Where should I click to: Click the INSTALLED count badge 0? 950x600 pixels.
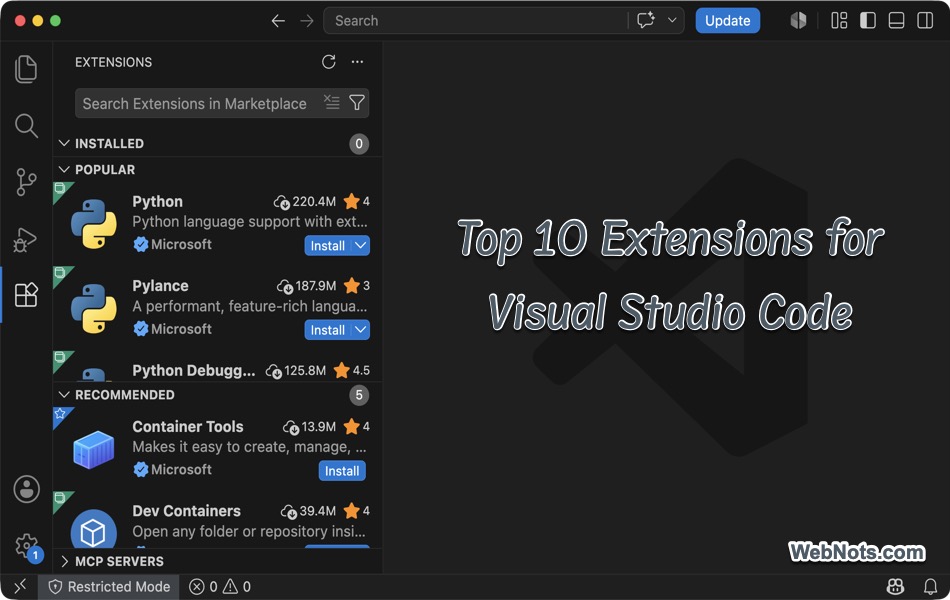pos(359,144)
